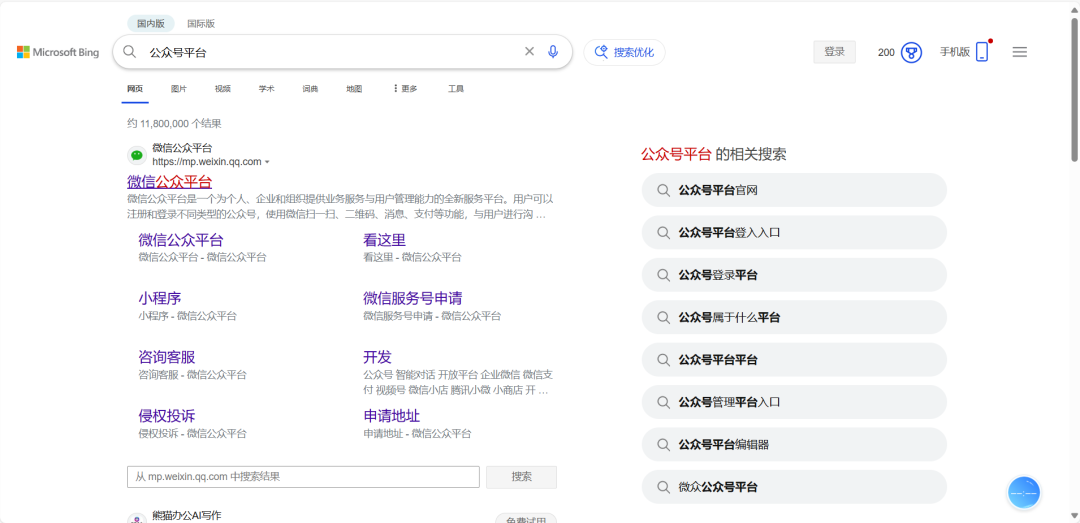The image size is (1080, 523).
Task: Open the hamburger settings menu
Action: coord(1019,52)
